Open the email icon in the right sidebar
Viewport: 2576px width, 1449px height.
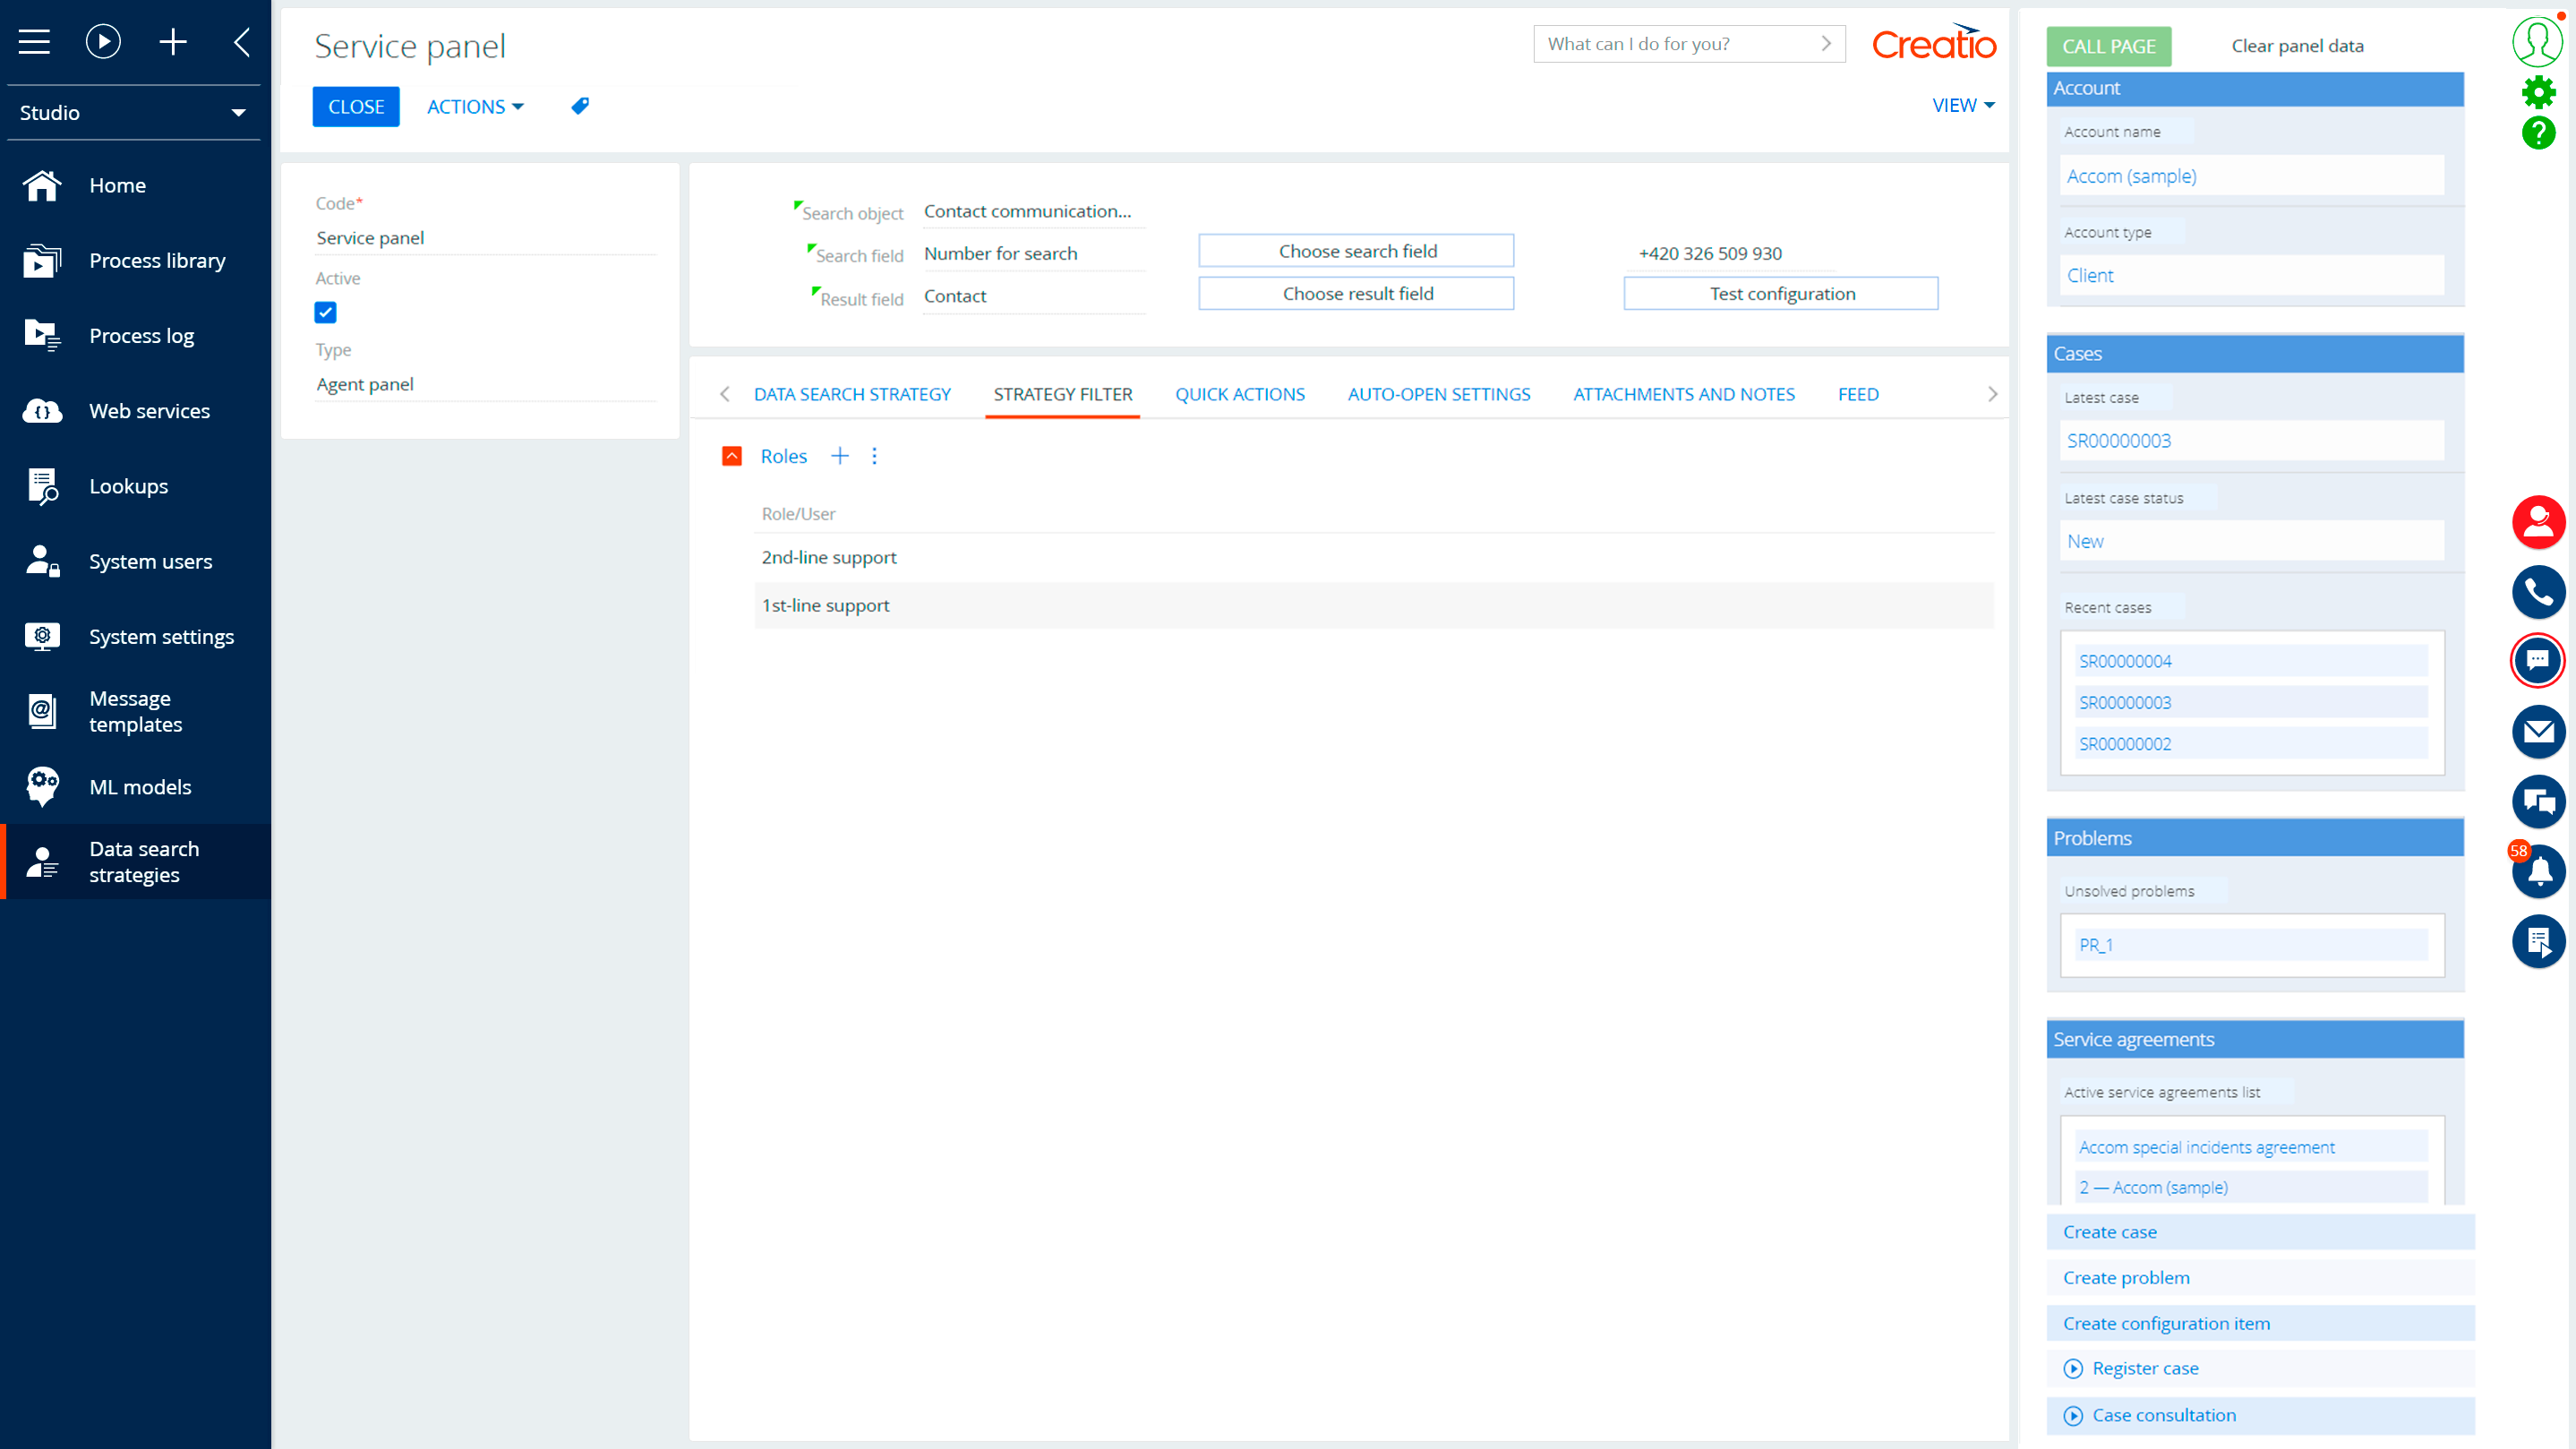point(2538,732)
